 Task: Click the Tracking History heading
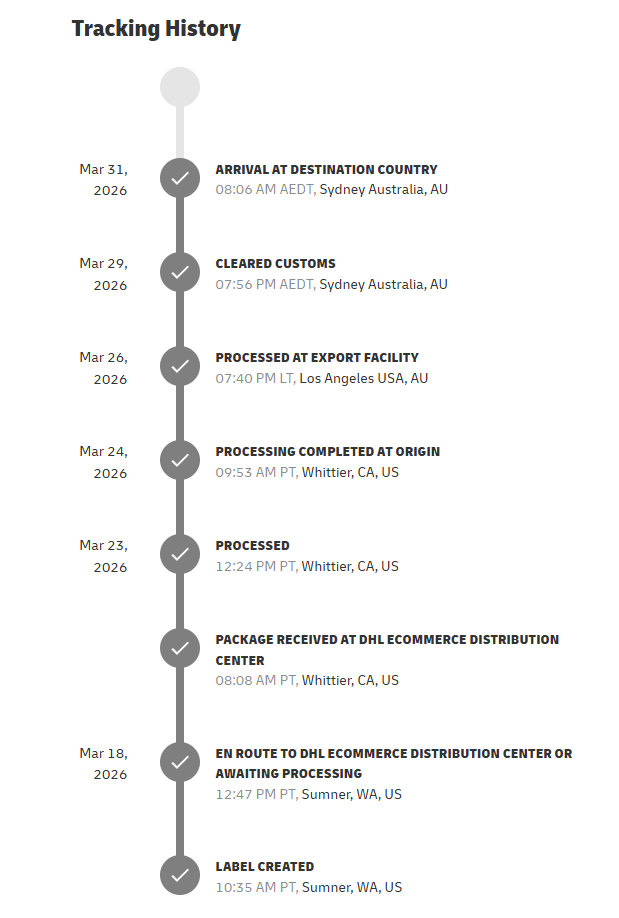pyautogui.click(x=156, y=29)
